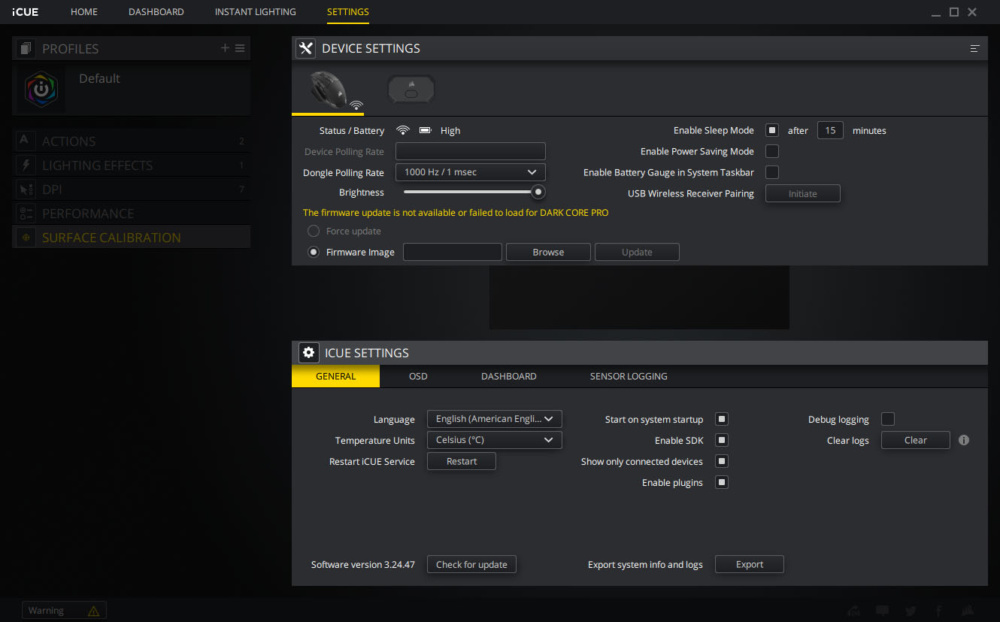Click the Brightness slider handle
The image size is (1000, 622).
point(538,192)
